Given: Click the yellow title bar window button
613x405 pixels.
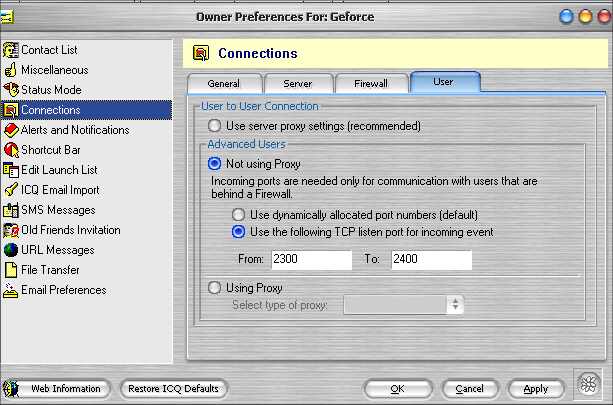Looking at the screenshot, I should [585, 17].
